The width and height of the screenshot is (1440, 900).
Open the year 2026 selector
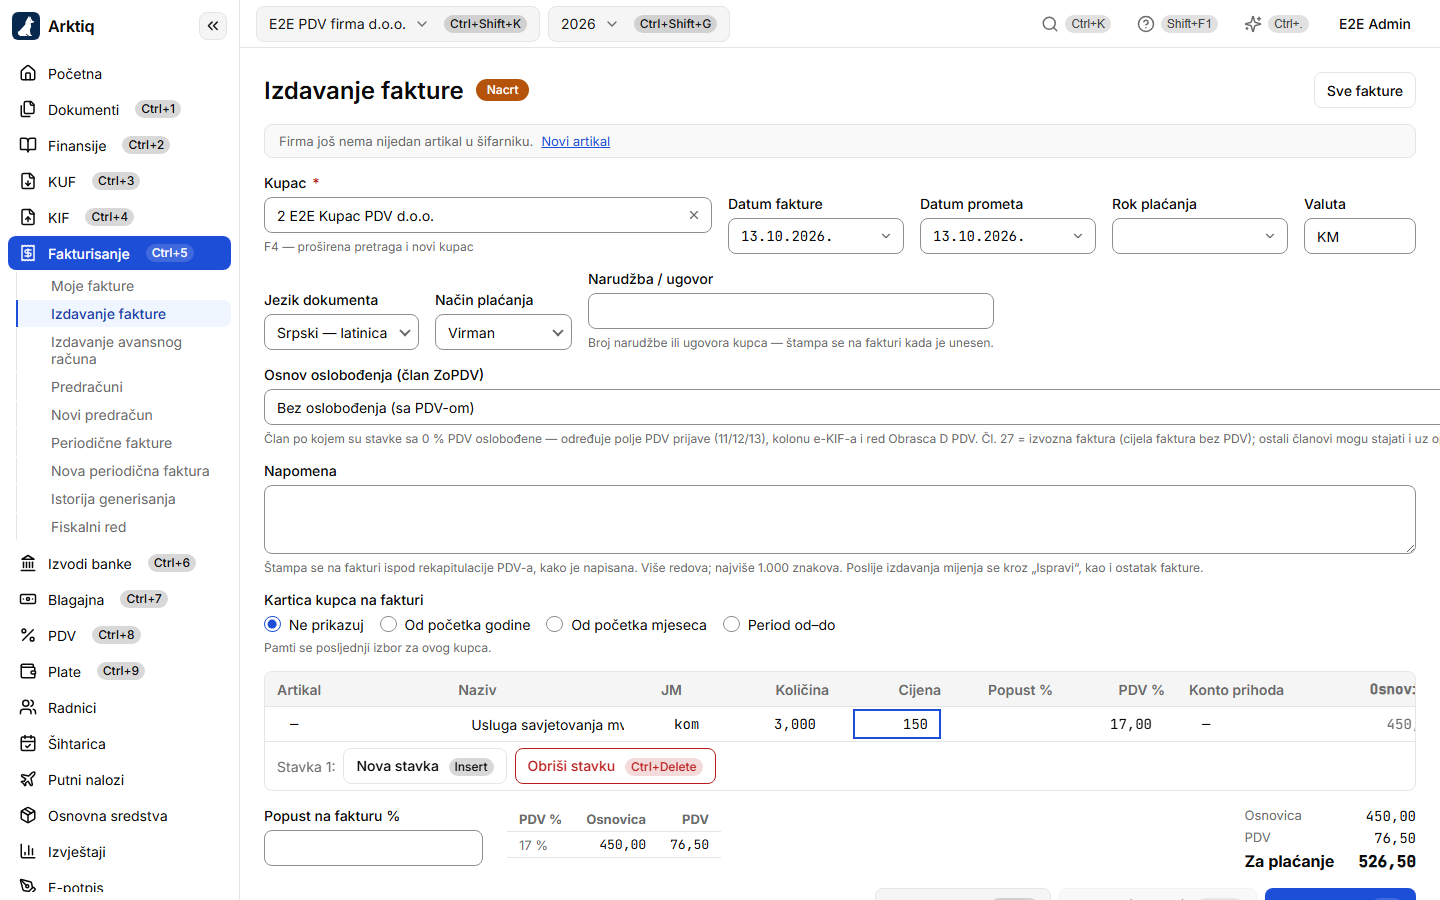[x=639, y=24]
